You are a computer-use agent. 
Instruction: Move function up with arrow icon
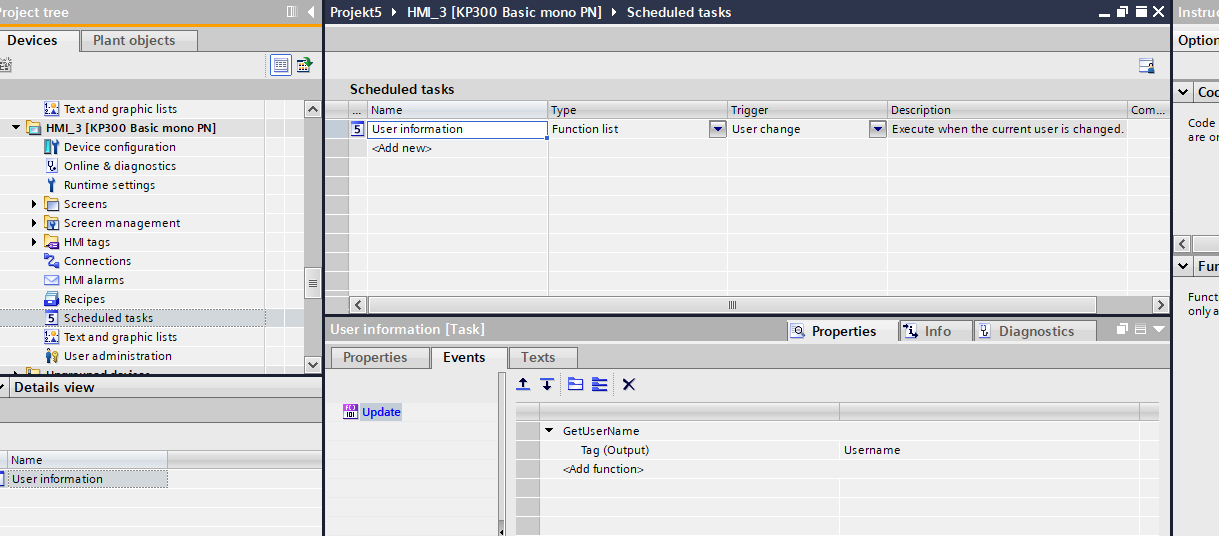tap(523, 384)
